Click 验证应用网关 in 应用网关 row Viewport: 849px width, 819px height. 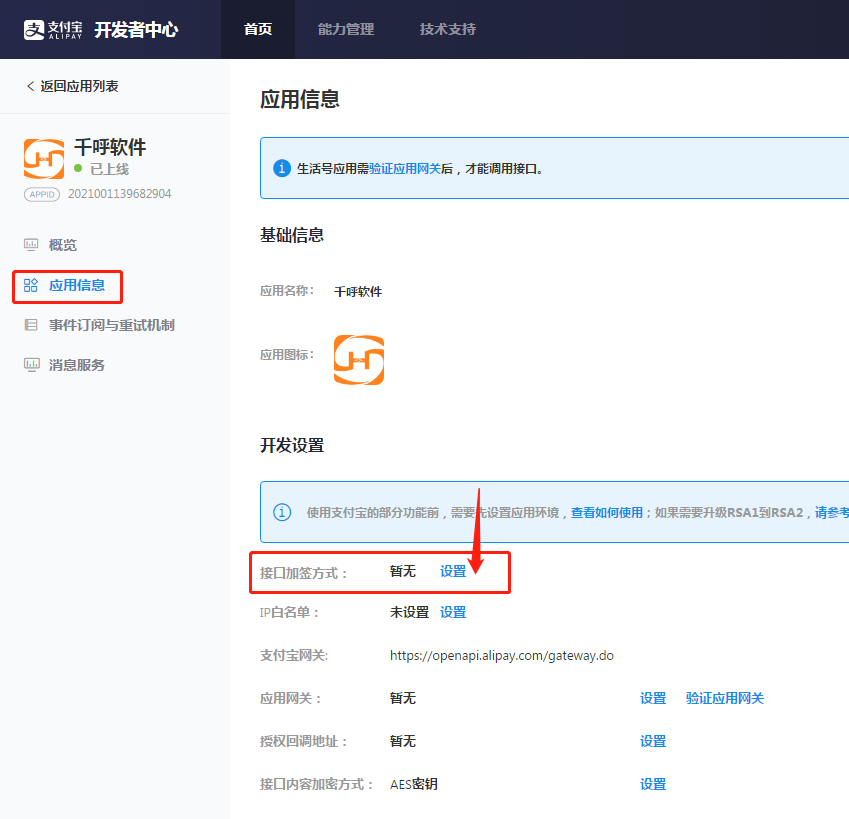(724, 698)
